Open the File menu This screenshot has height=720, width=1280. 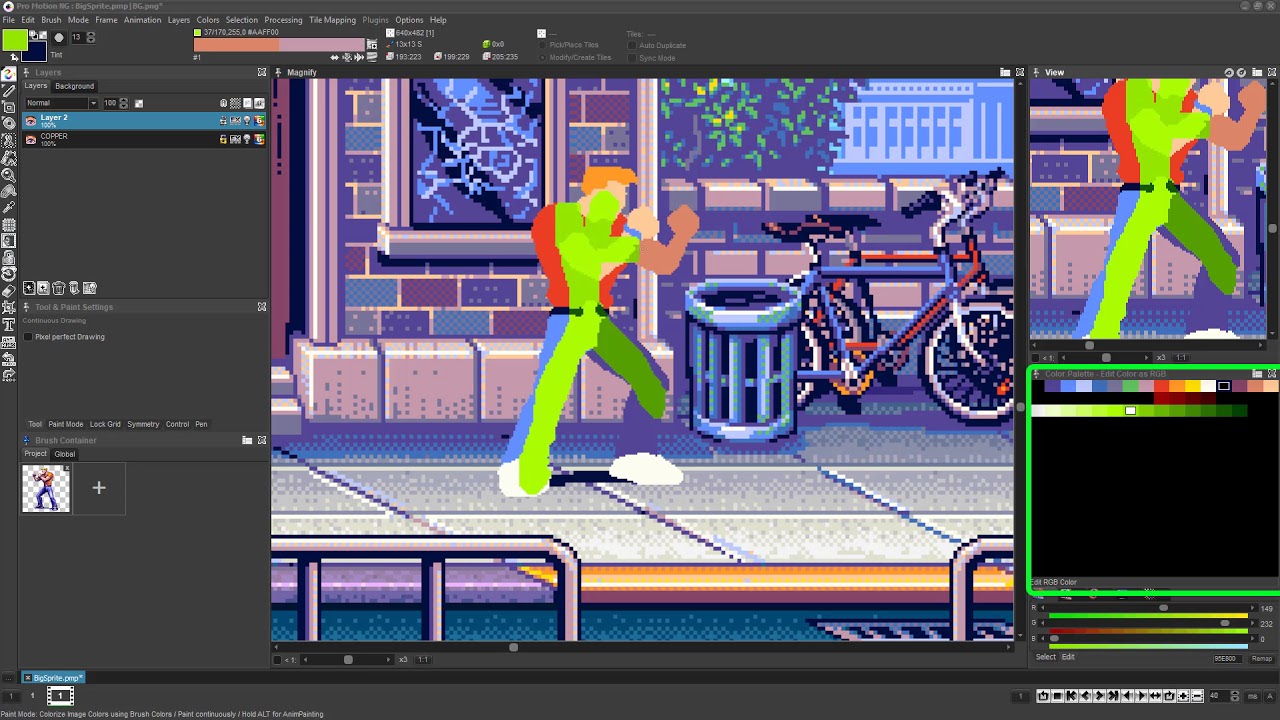(8, 20)
